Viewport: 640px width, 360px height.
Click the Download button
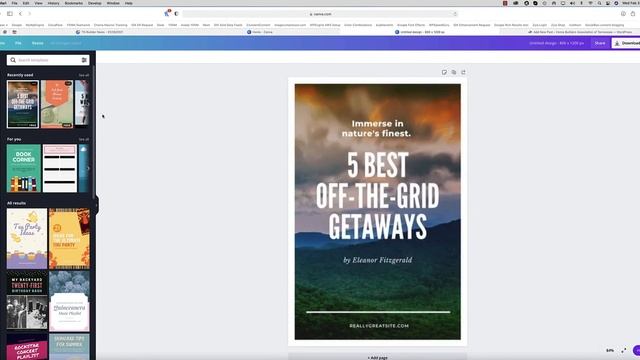[x=626, y=43]
